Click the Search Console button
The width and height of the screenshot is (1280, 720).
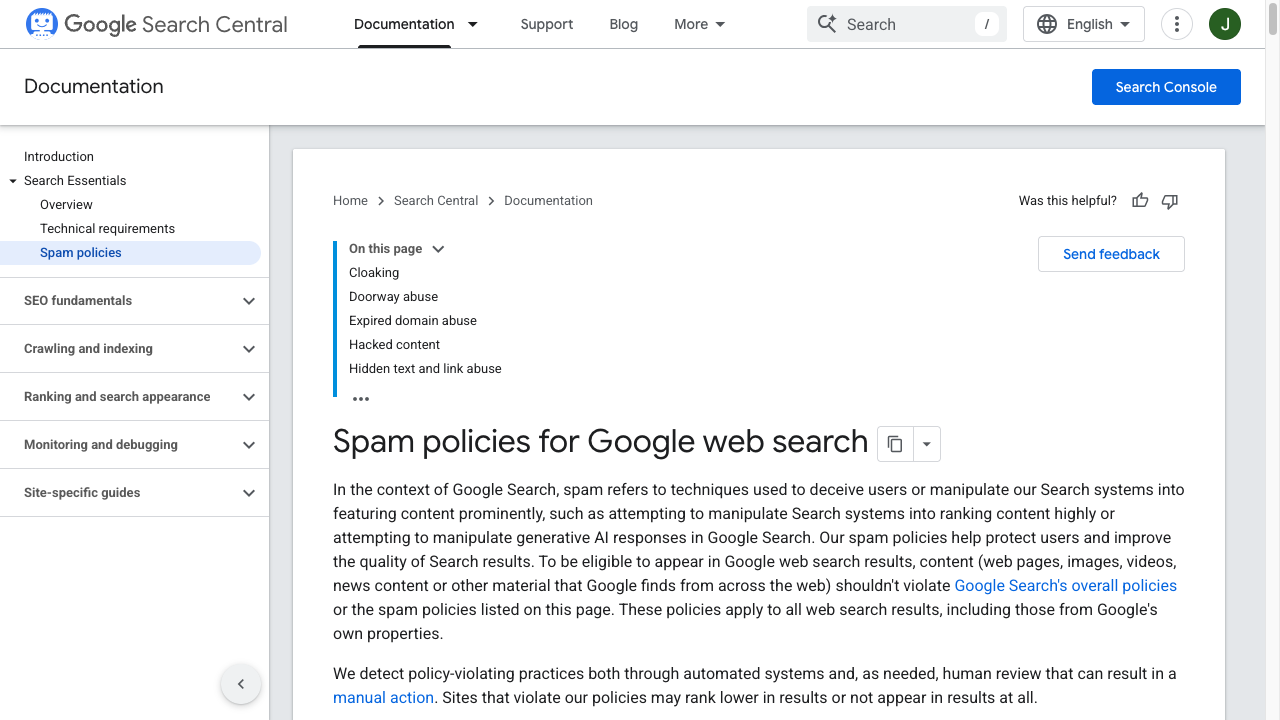click(1166, 87)
